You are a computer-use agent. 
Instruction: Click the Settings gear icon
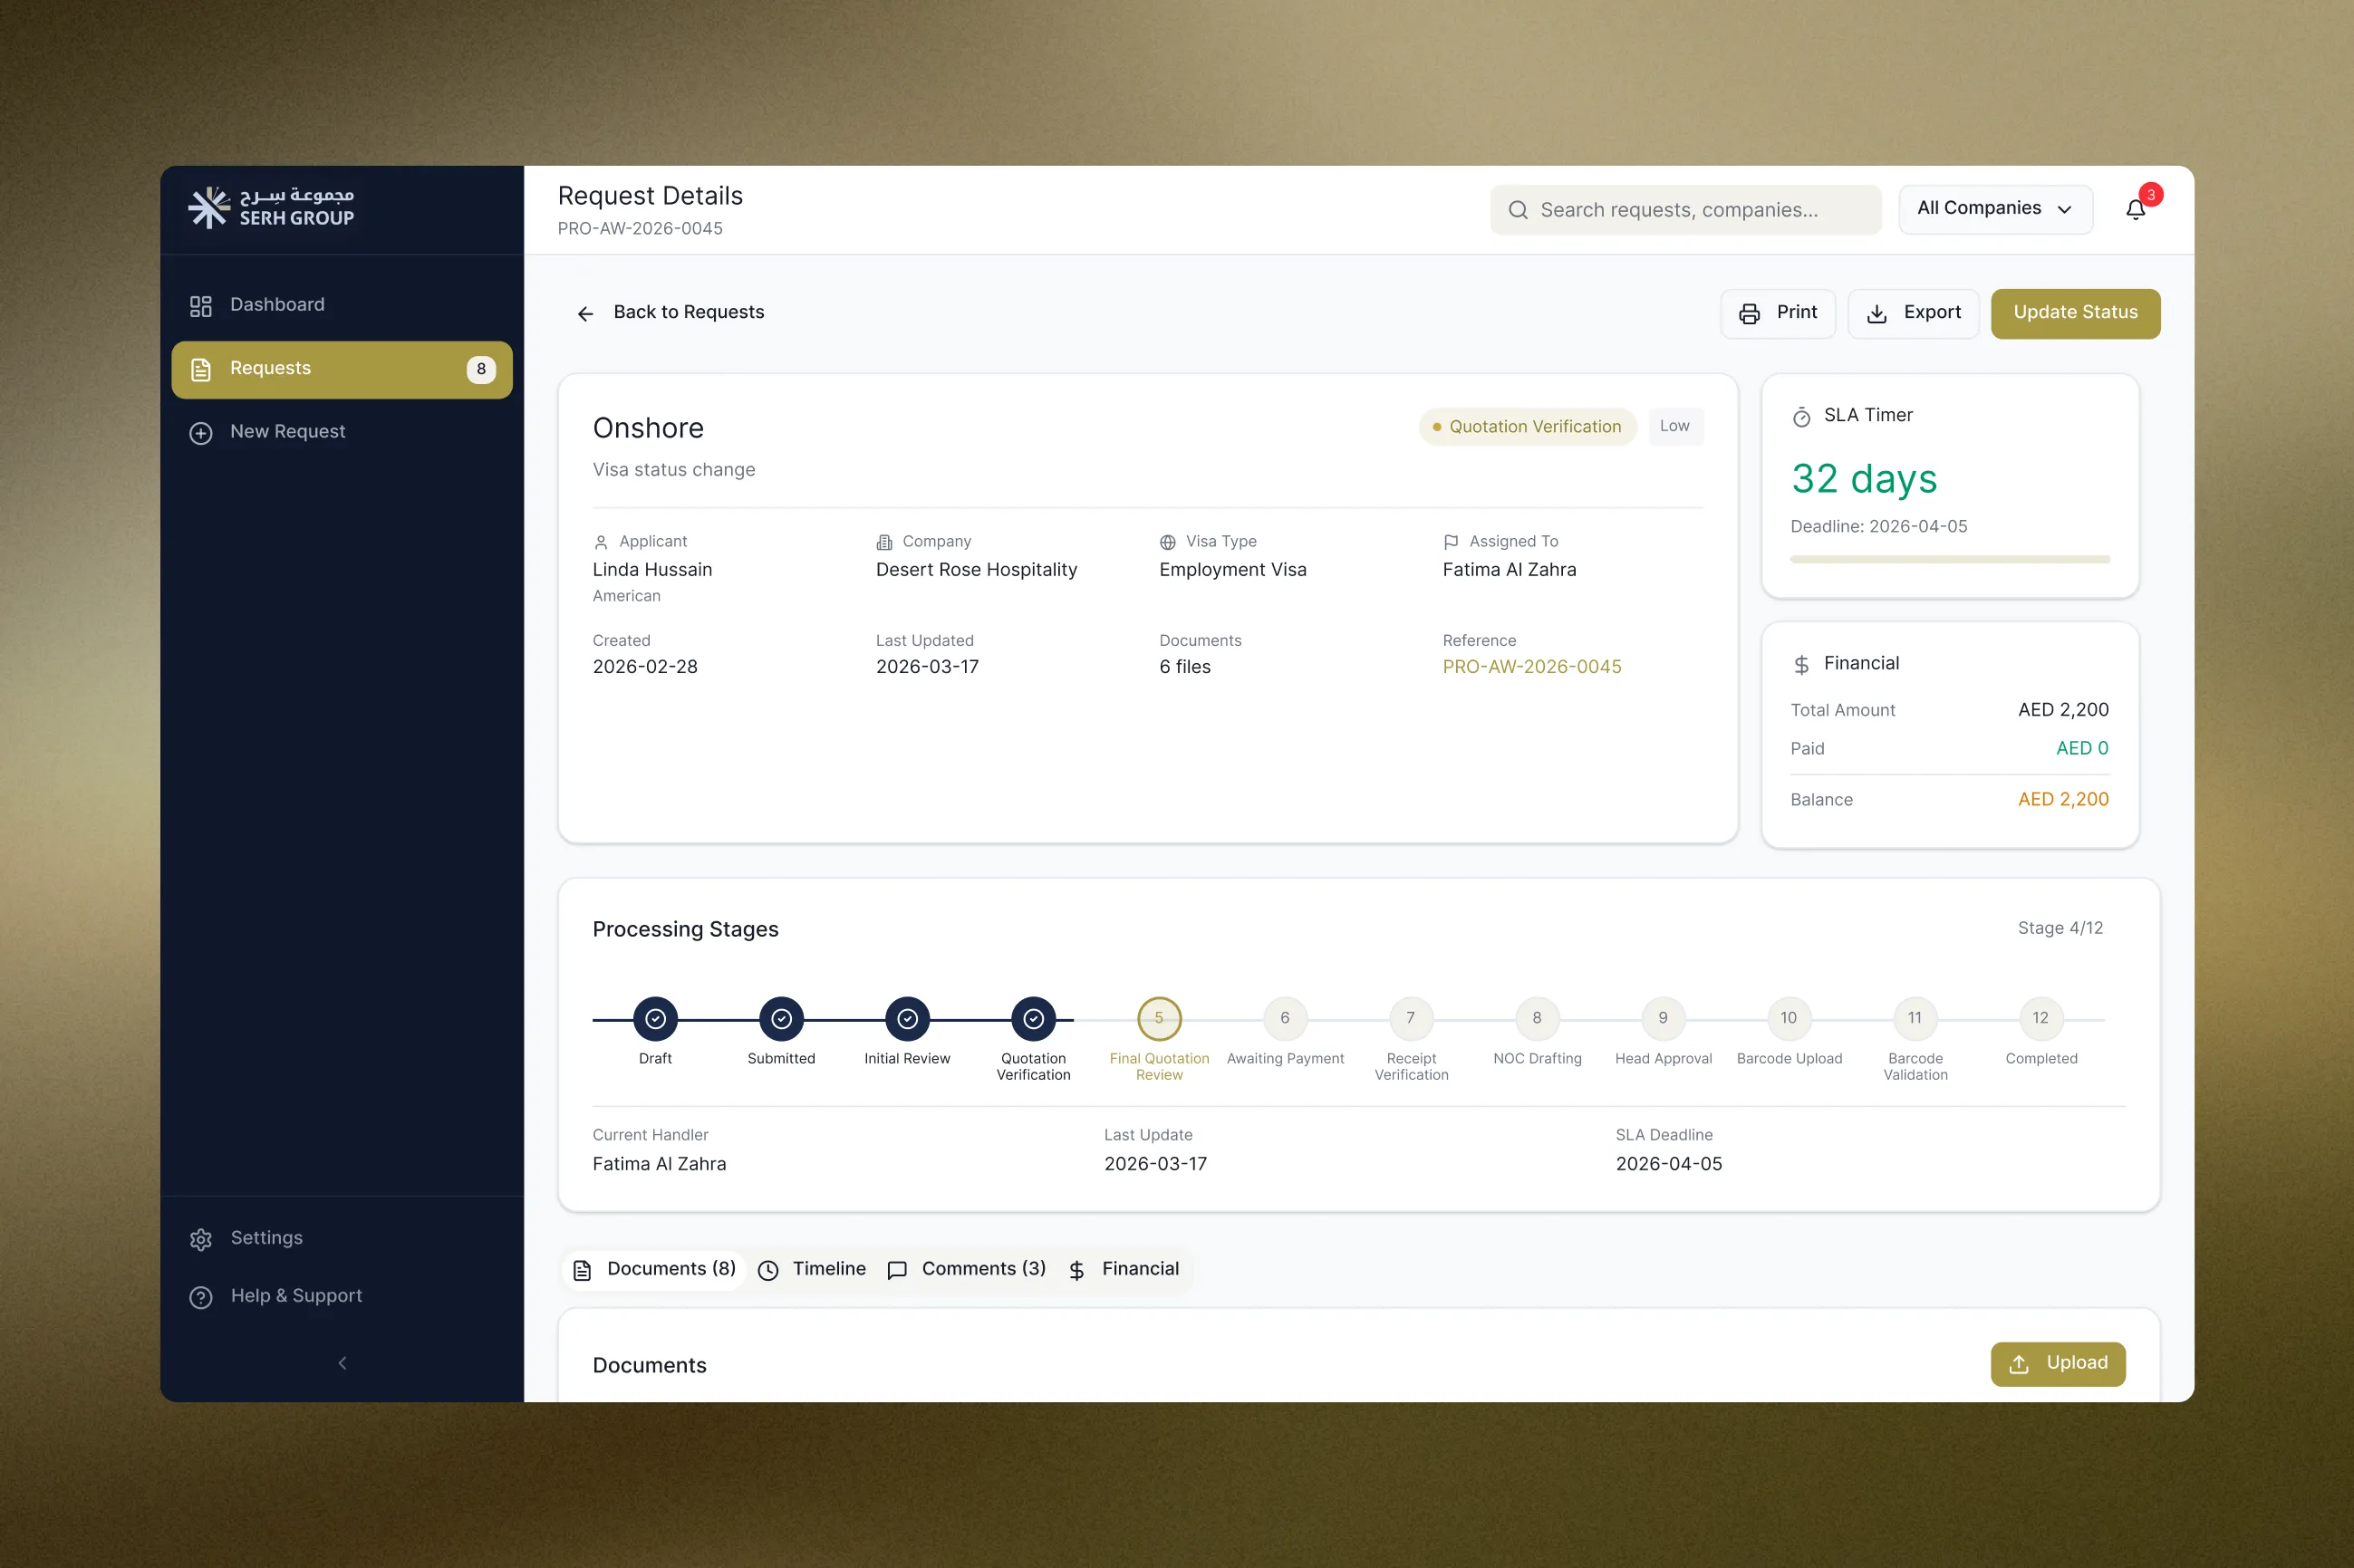(x=201, y=1240)
